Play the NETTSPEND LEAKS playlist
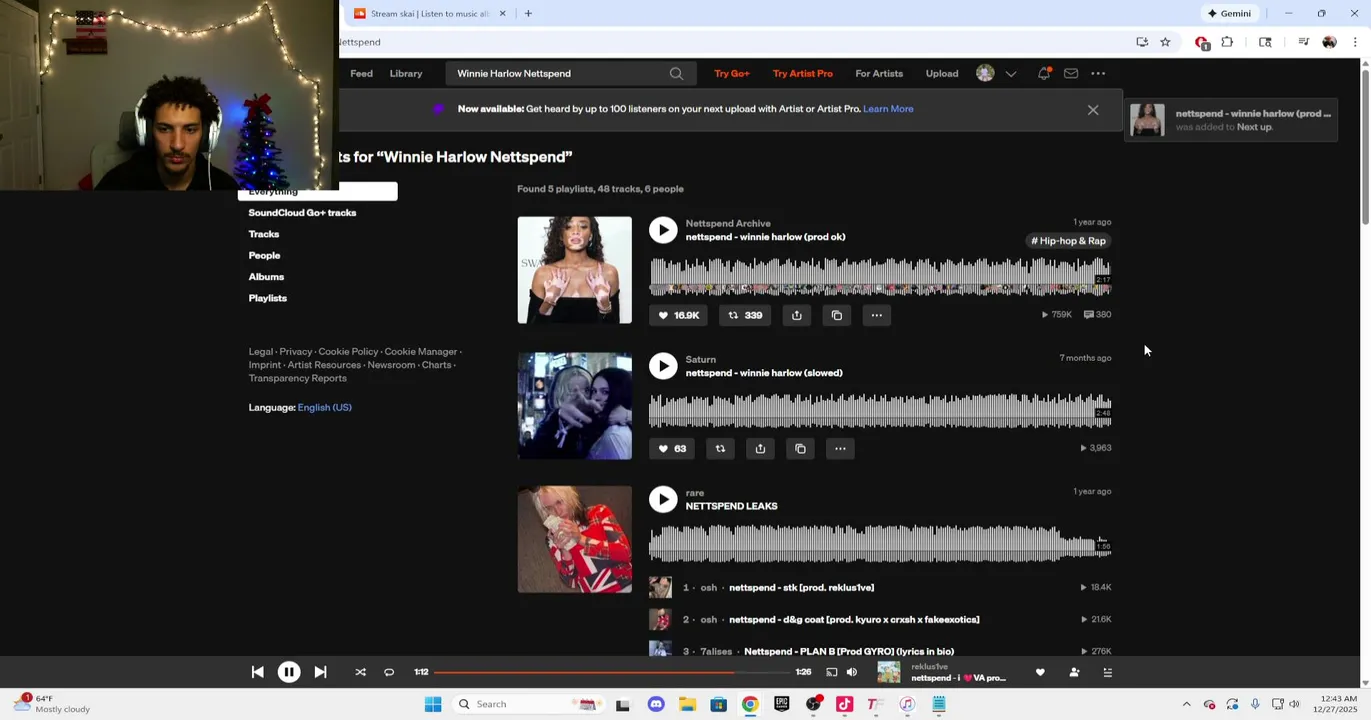 [663, 499]
